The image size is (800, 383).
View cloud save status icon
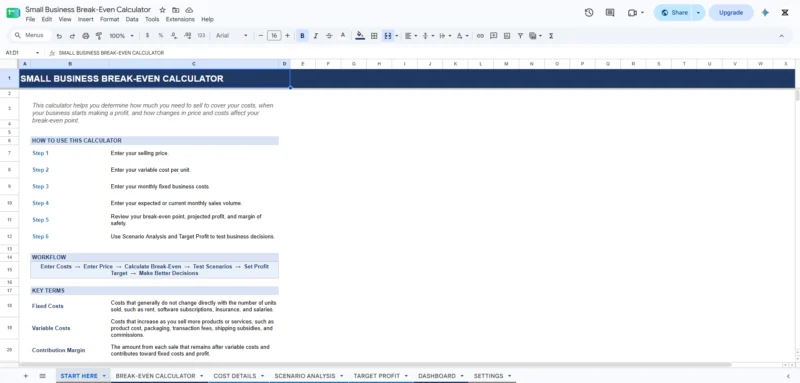pos(189,10)
